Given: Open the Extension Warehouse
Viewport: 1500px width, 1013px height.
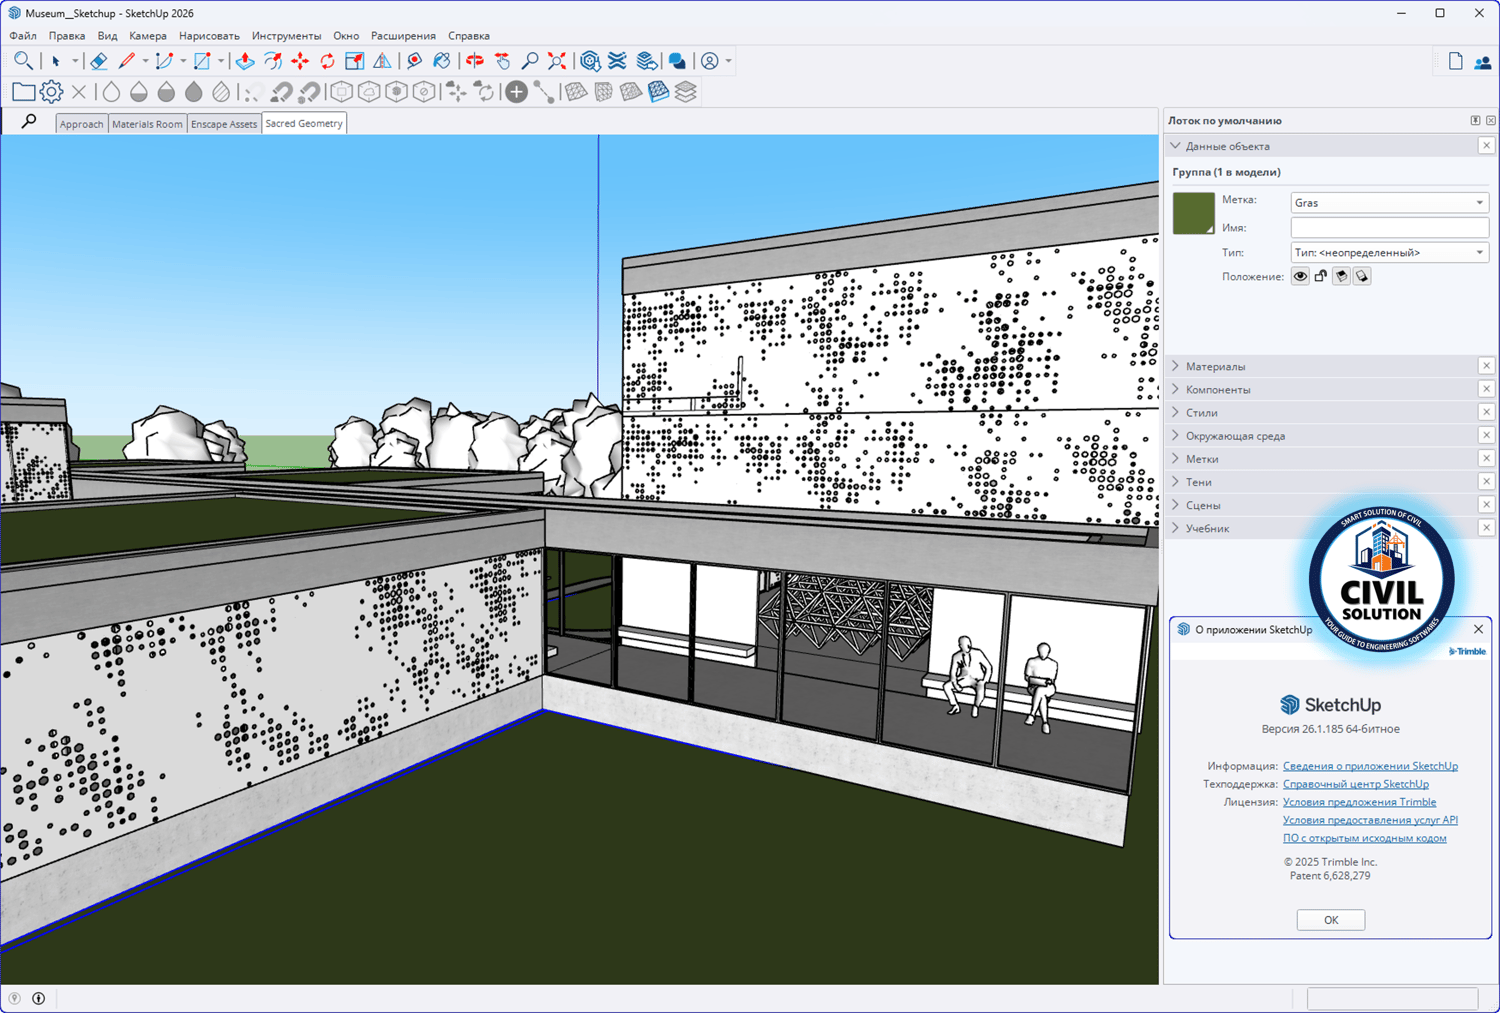Looking at the screenshot, I should [617, 61].
